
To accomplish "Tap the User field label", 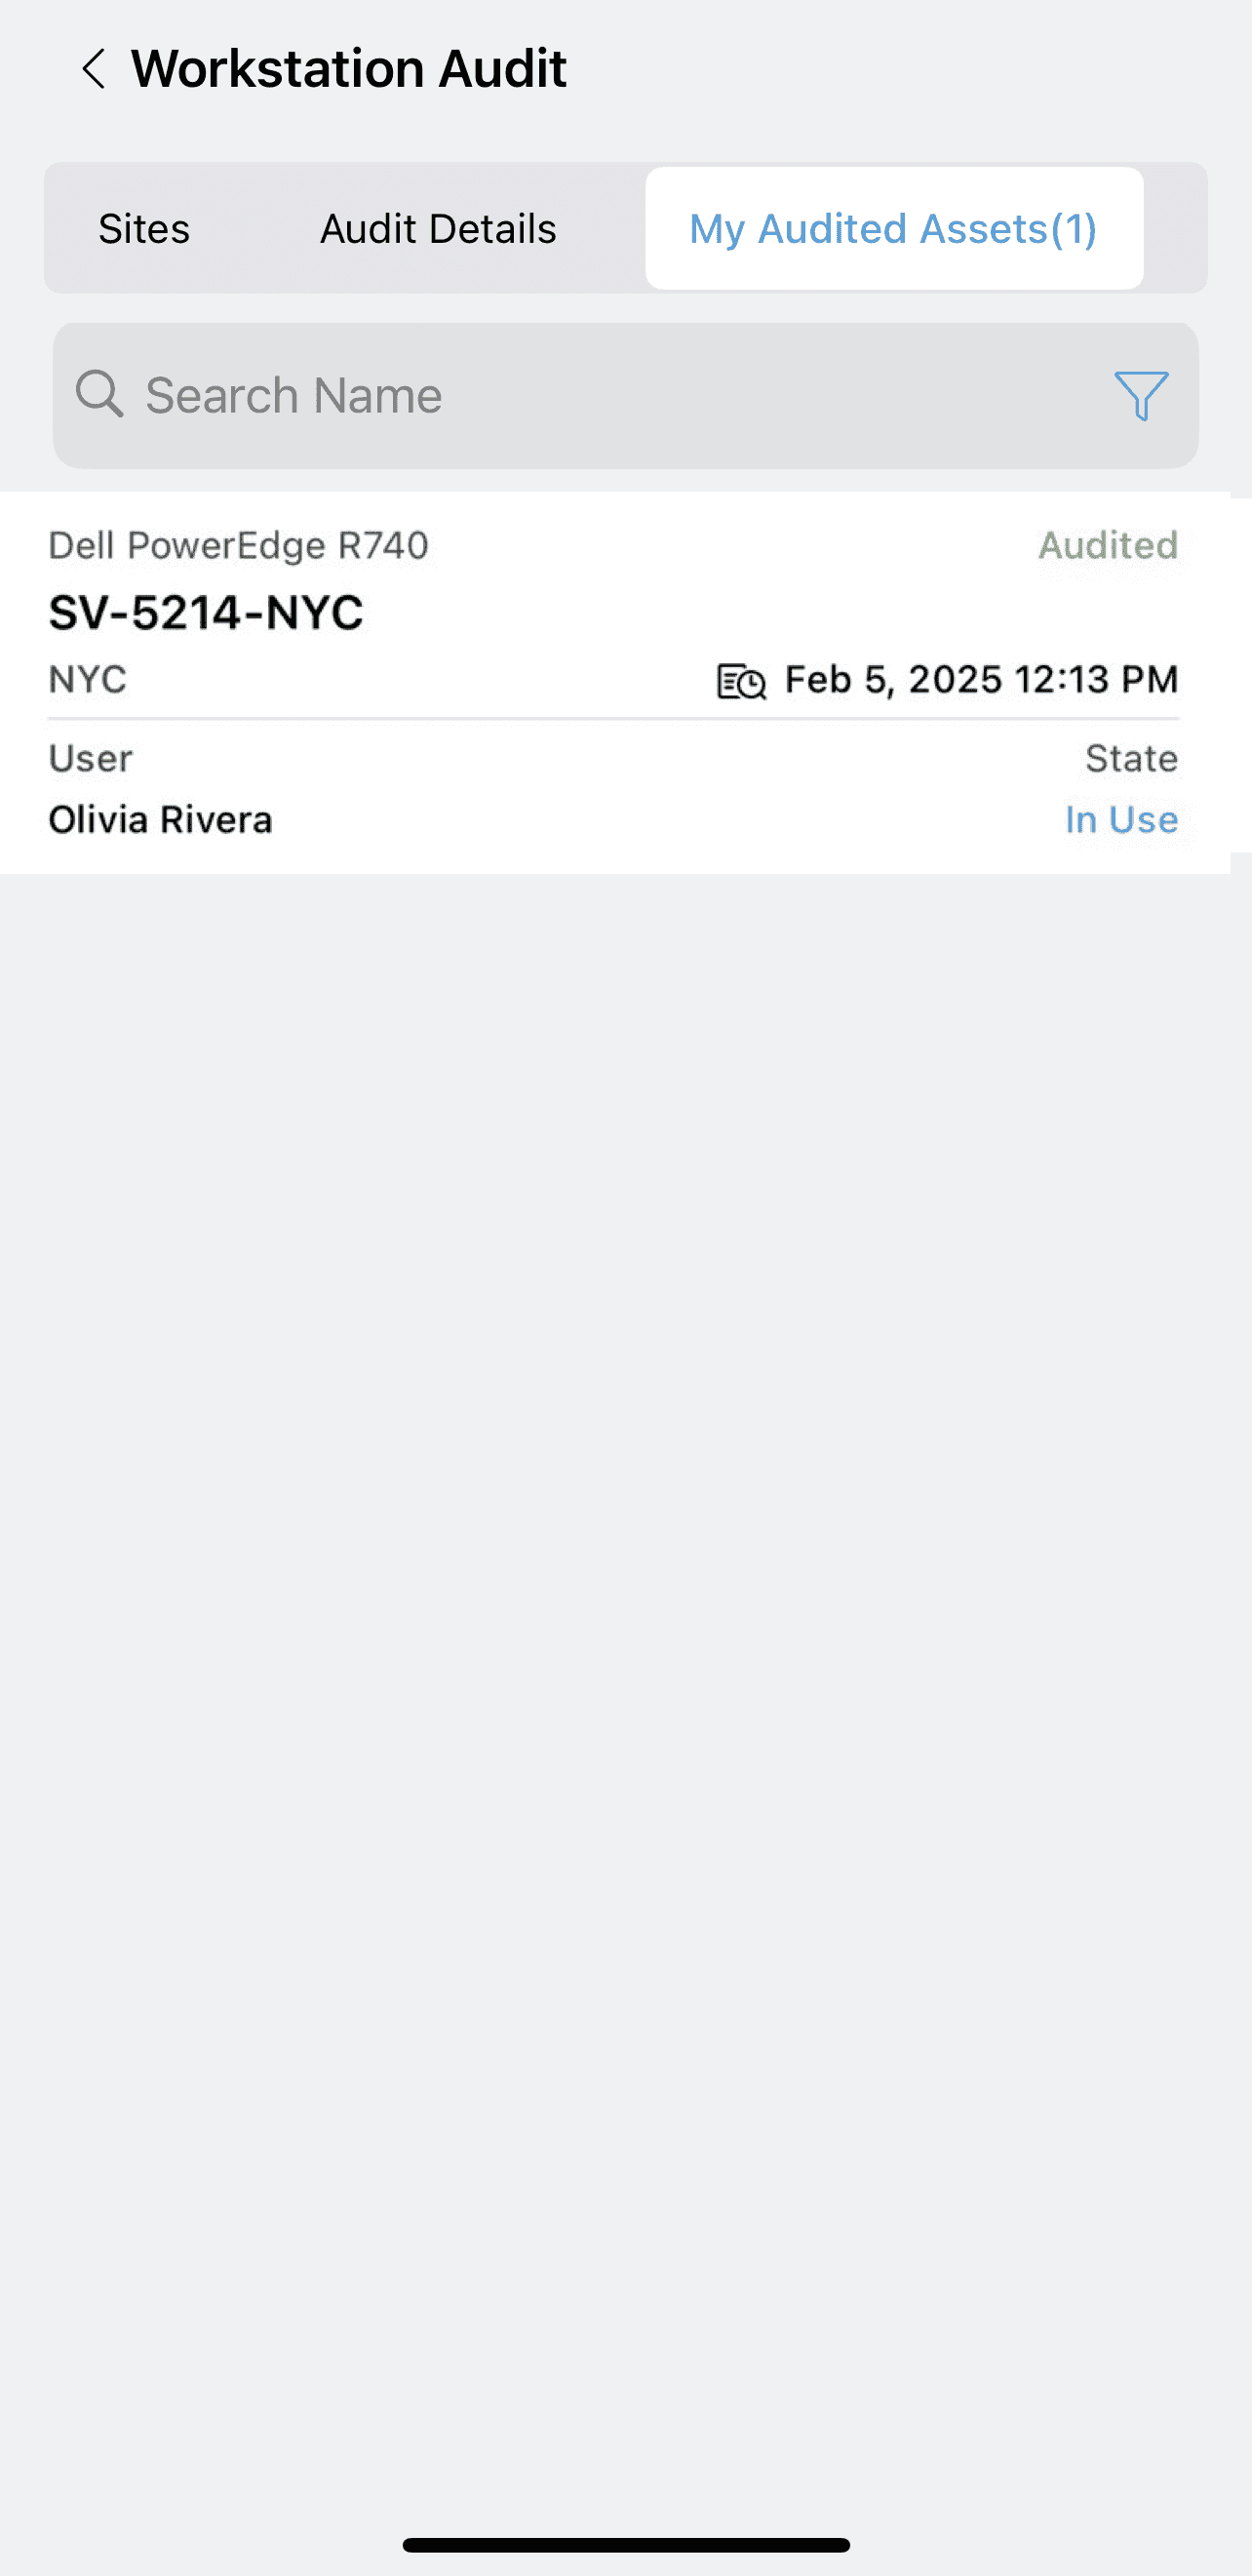I will coord(91,758).
